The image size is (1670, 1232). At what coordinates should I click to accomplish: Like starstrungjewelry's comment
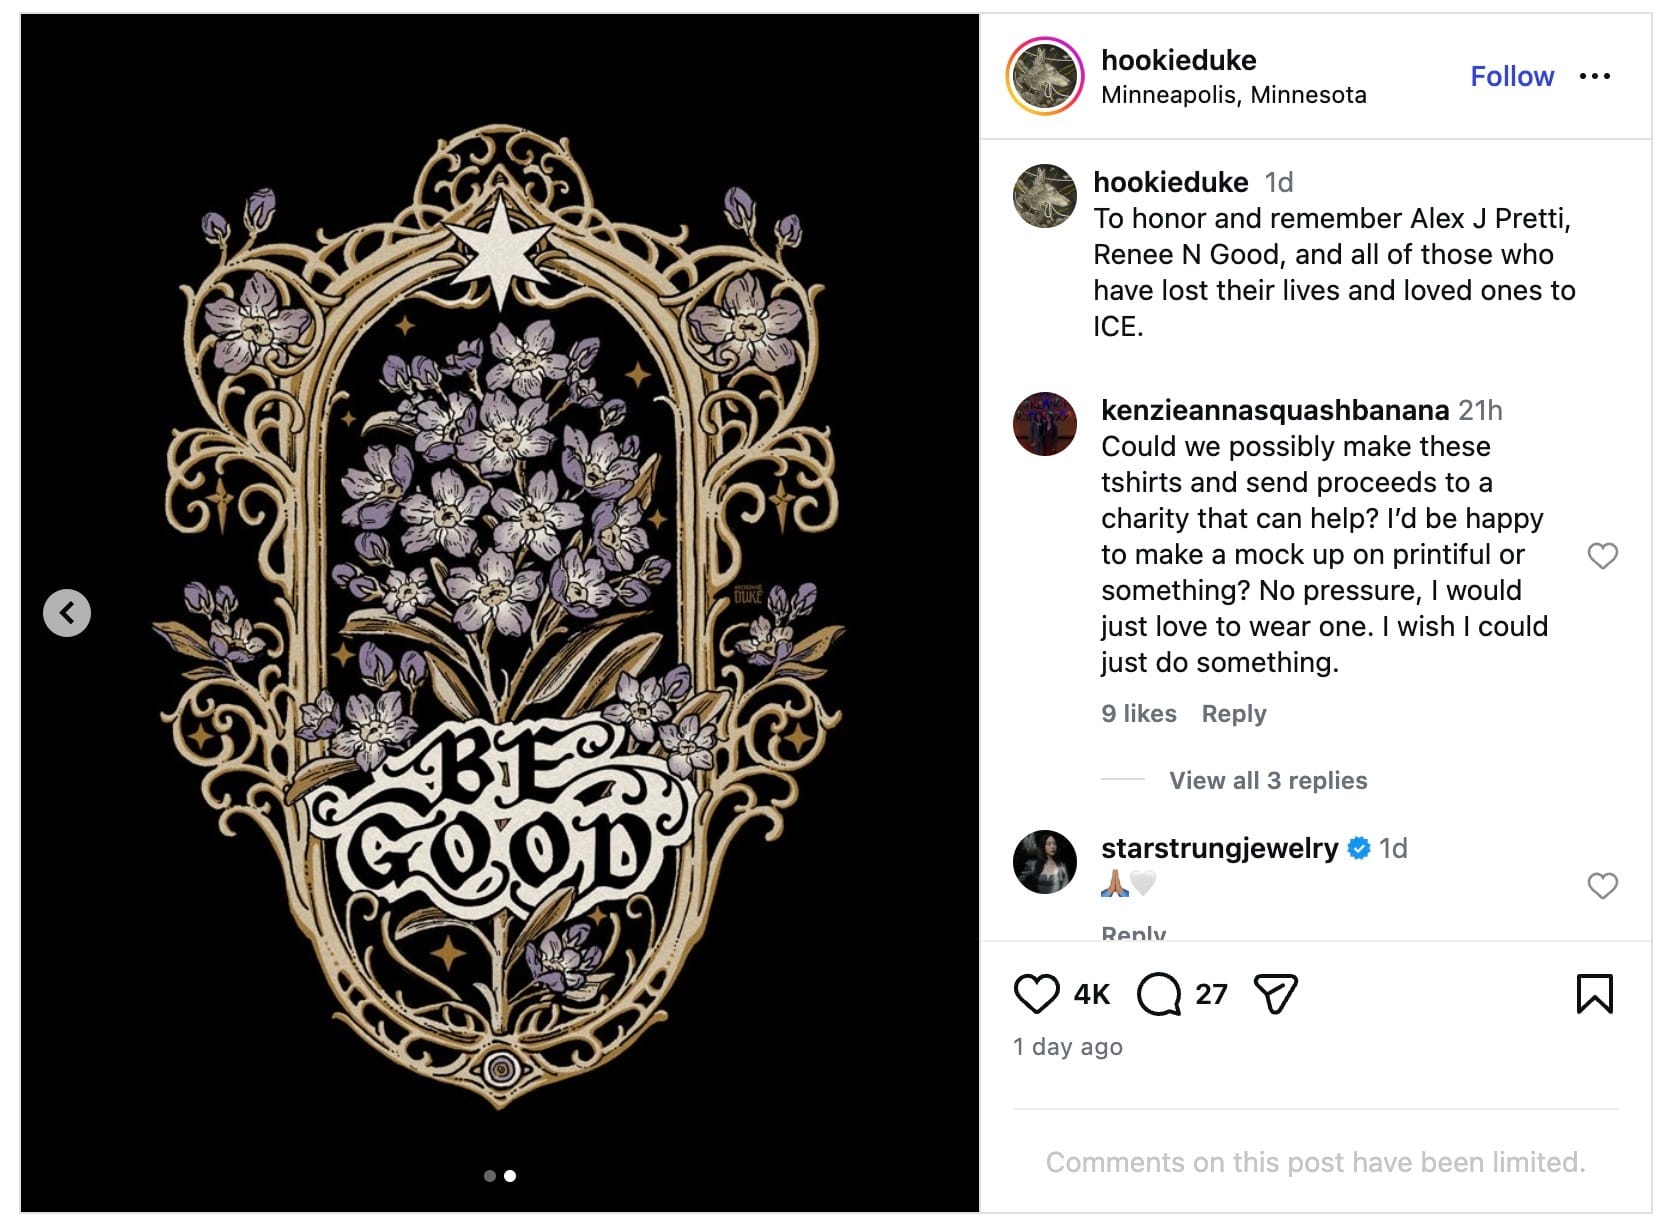pos(1602,886)
